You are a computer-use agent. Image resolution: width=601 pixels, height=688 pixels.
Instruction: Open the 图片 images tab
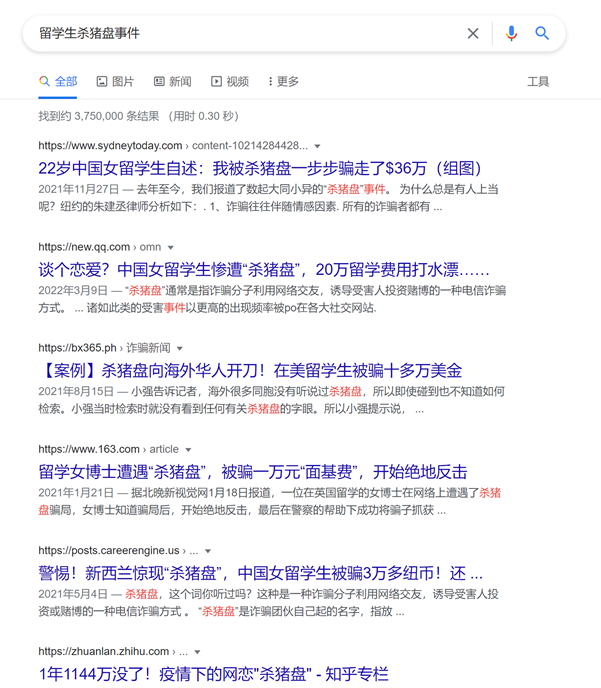[115, 81]
